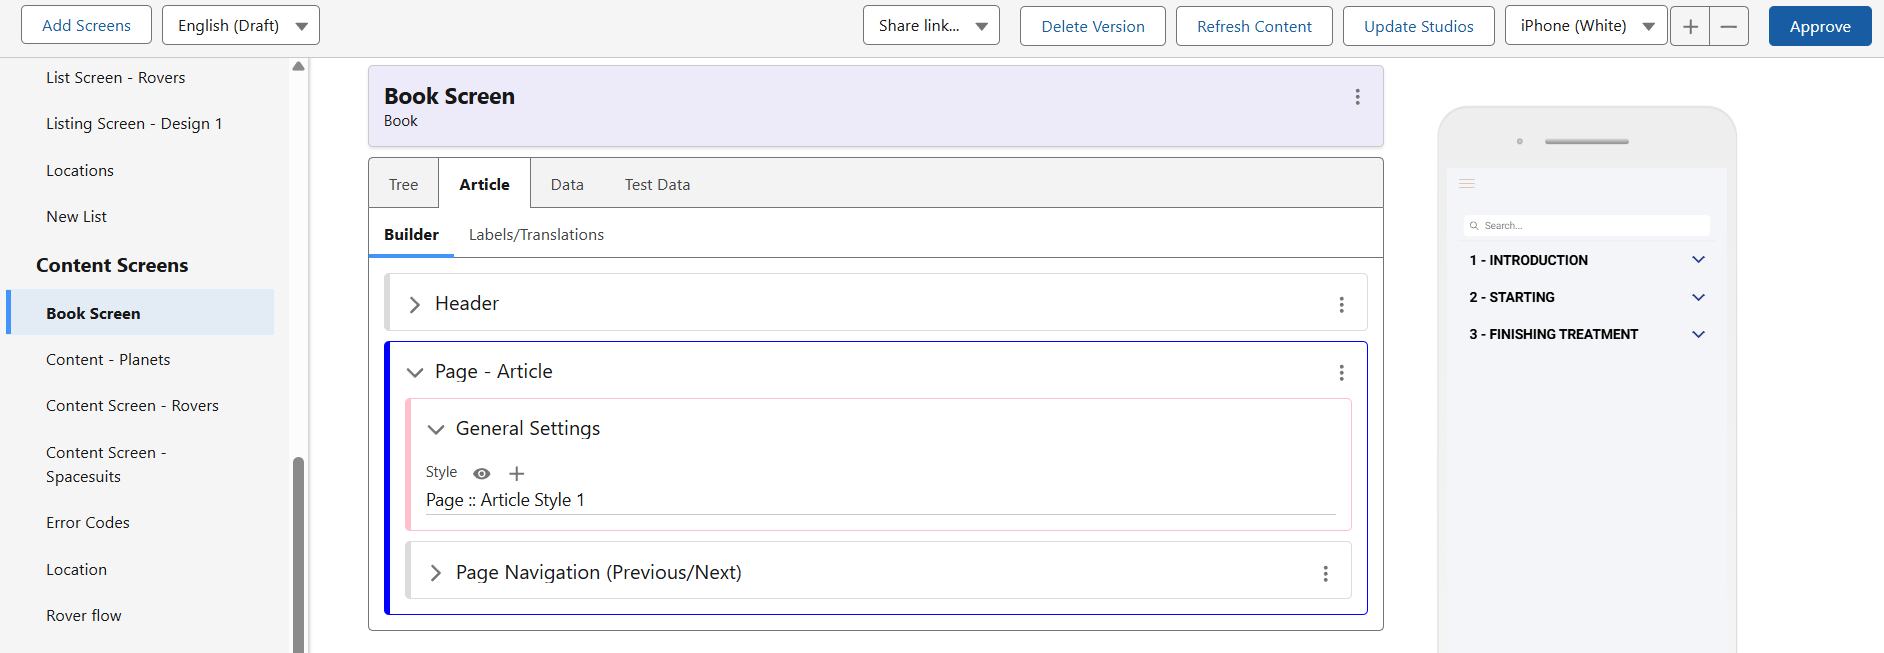This screenshot has width=1884, height=653.
Task: Zoom in the device preview
Action: tap(1690, 26)
